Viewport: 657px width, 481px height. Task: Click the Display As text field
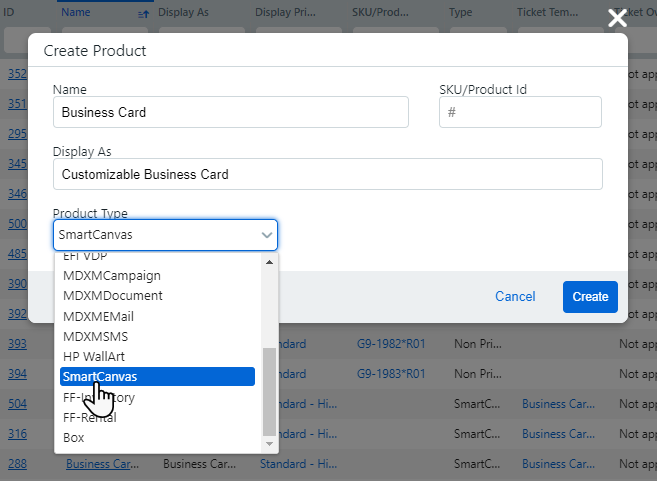click(327, 174)
